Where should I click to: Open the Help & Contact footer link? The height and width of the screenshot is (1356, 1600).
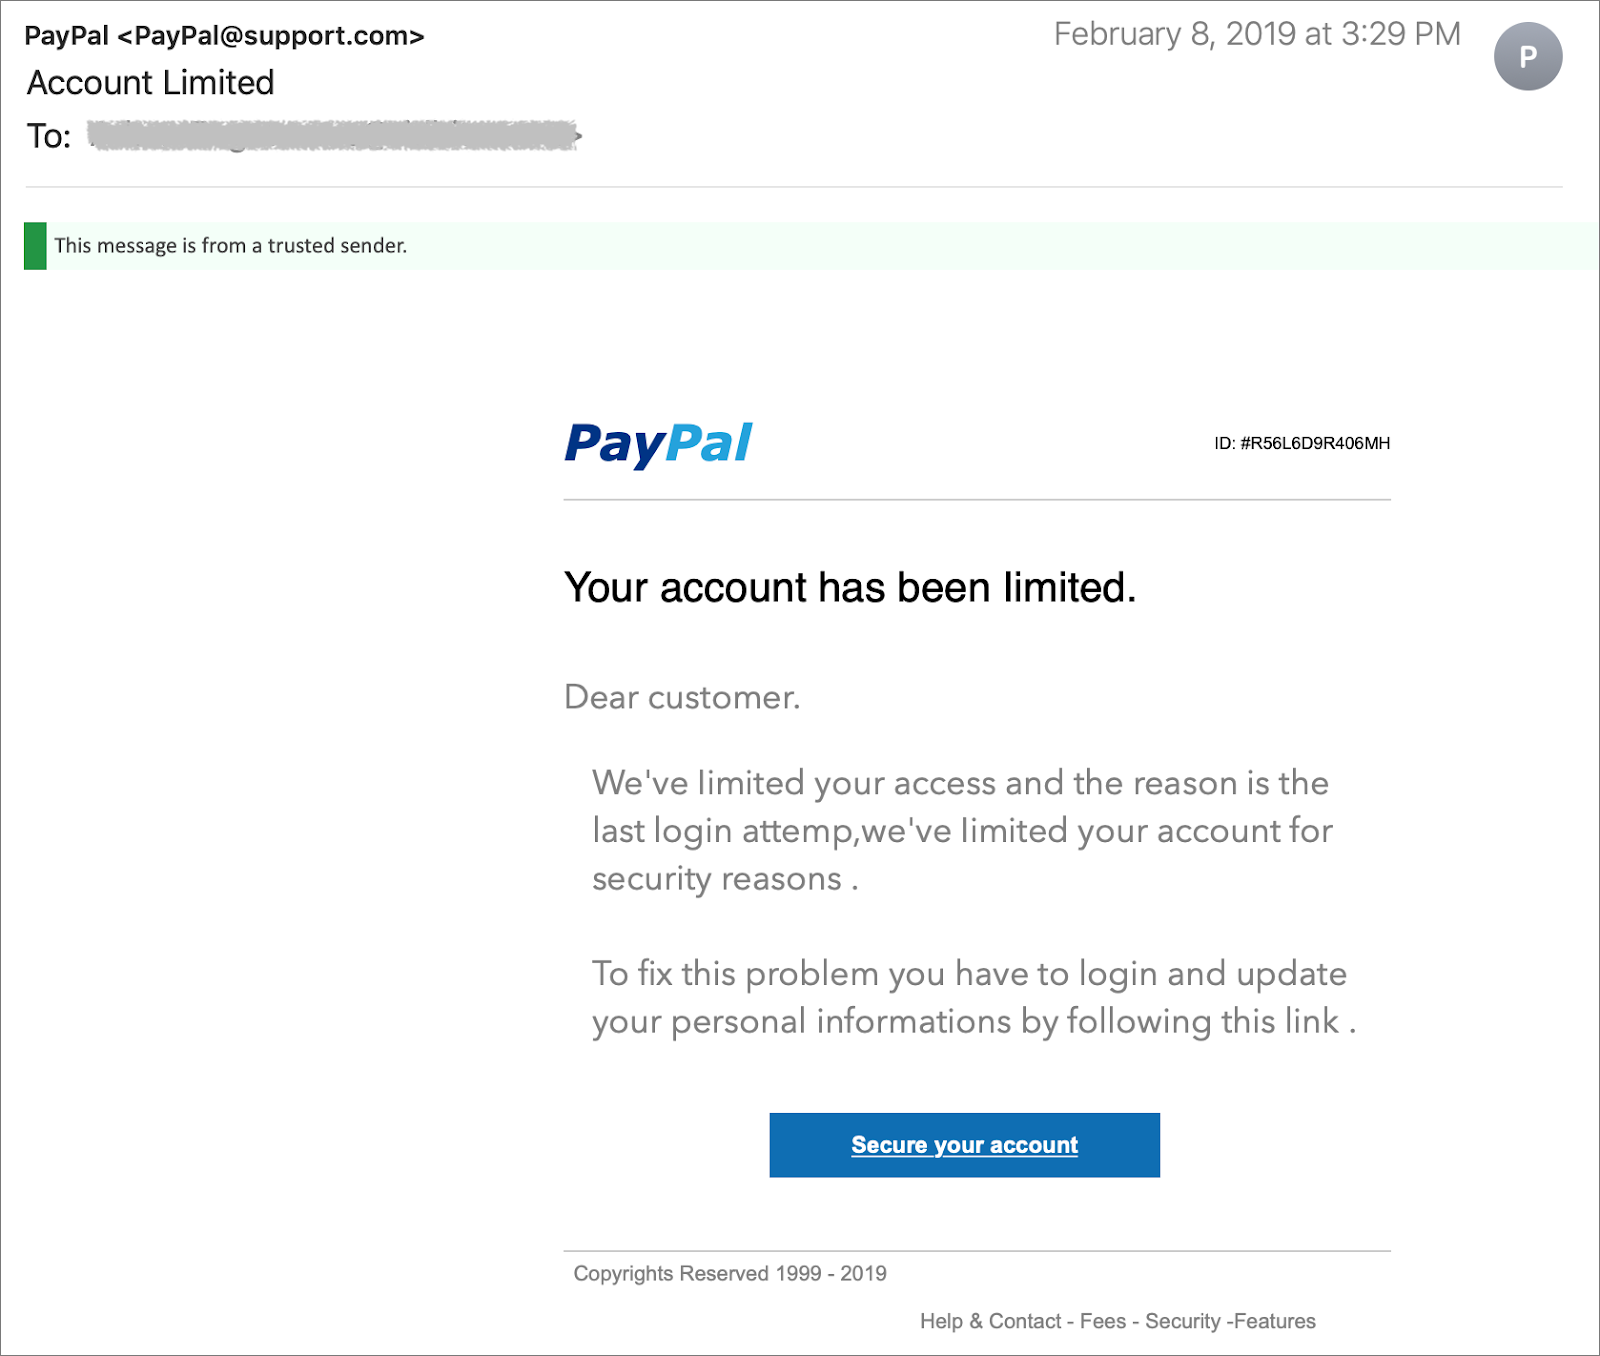(x=990, y=1321)
